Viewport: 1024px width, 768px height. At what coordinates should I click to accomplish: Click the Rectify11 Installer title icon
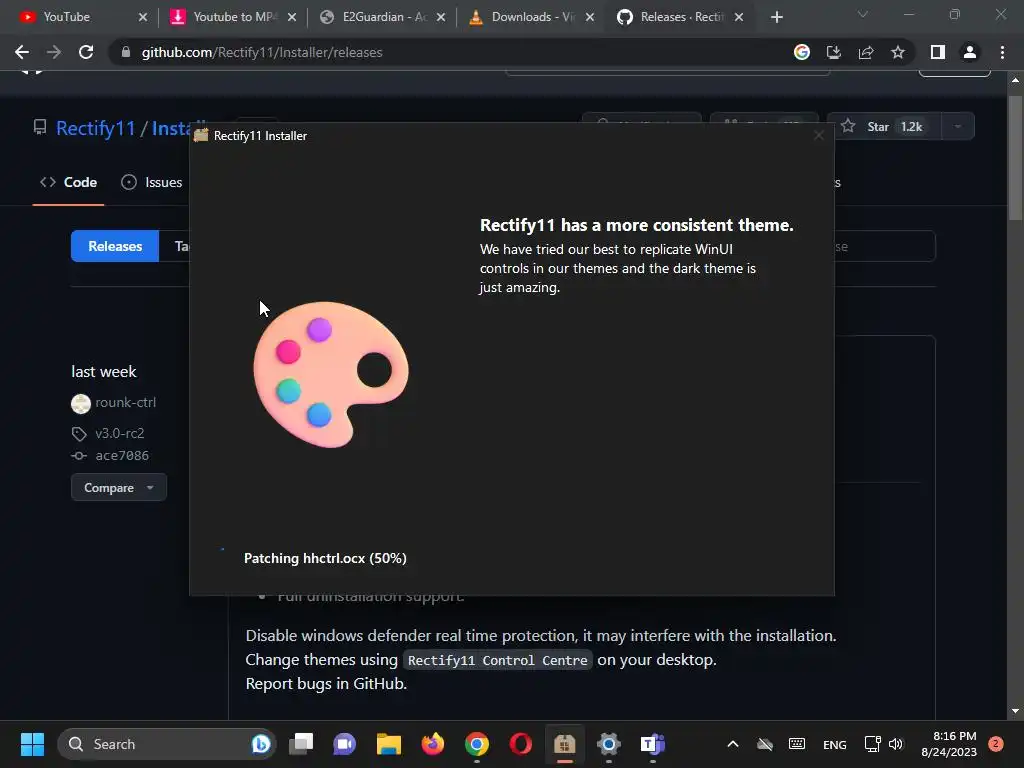coord(200,135)
